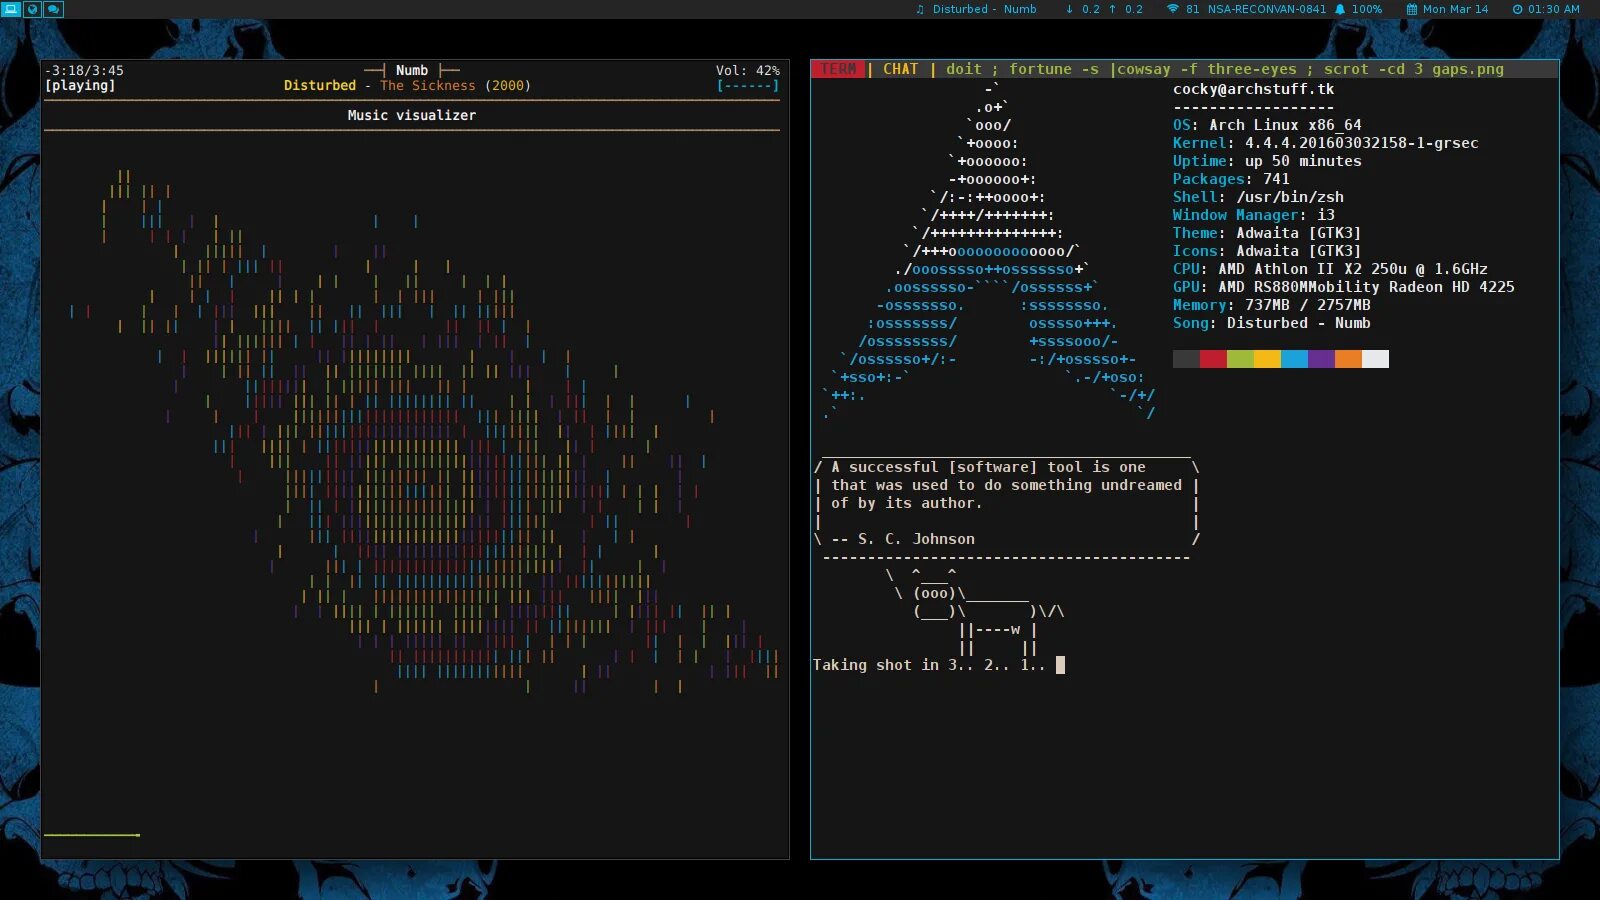Click the '[playing]' status text

(80, 86)
